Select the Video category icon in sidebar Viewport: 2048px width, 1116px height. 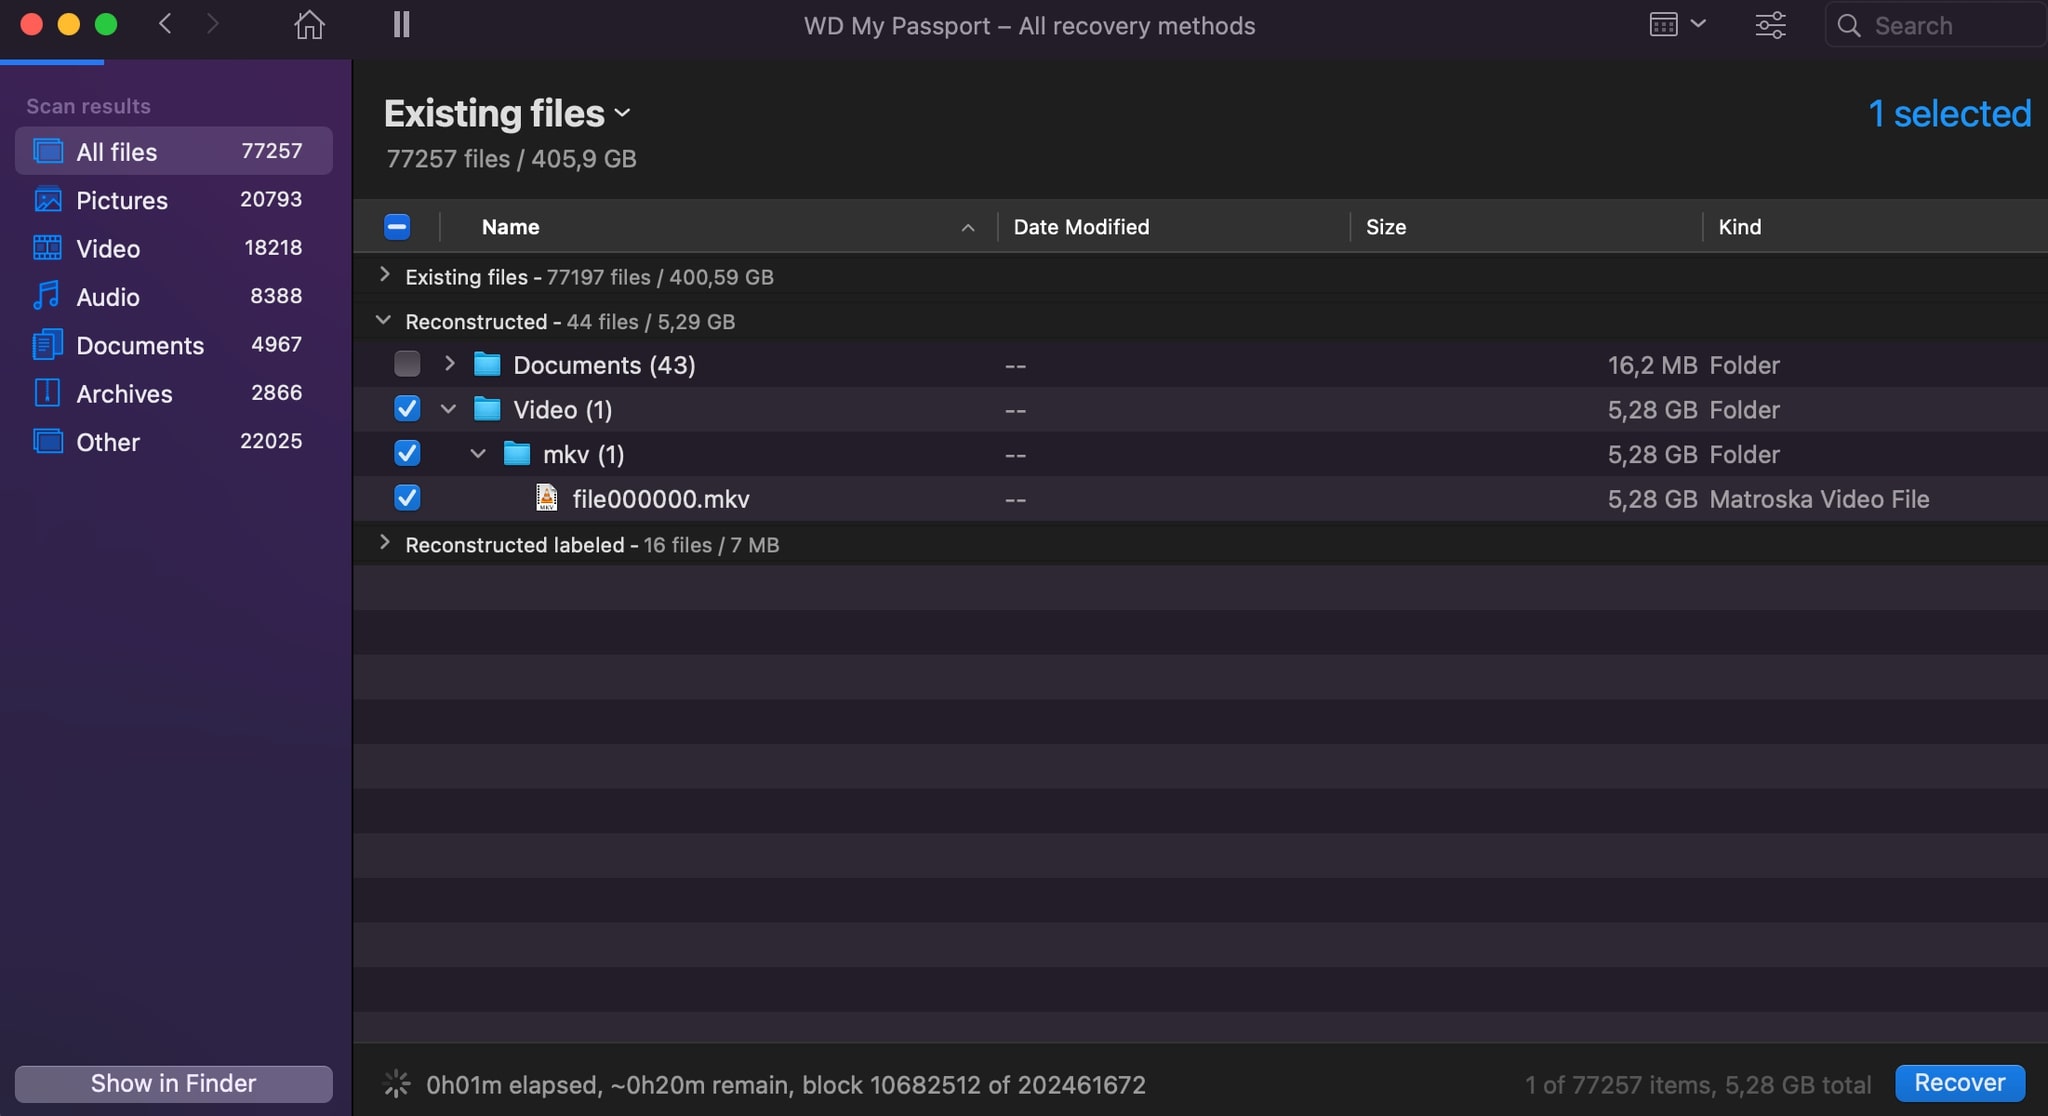click(x=47, y=249)
